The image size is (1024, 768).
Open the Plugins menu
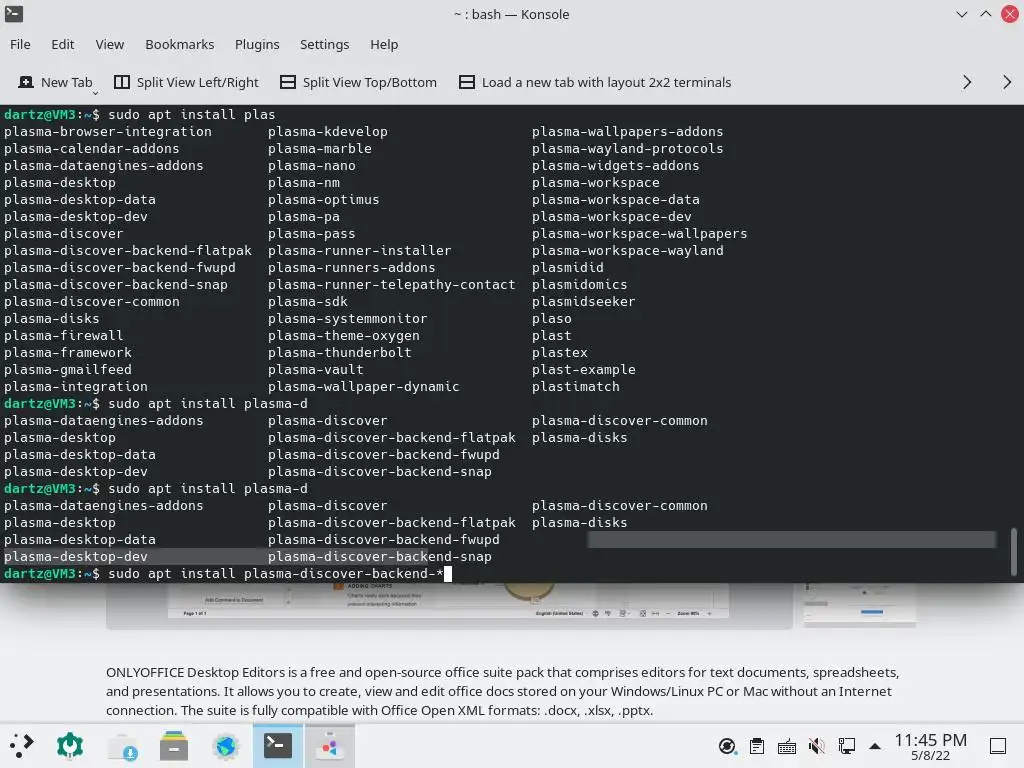tap(257, 44)
